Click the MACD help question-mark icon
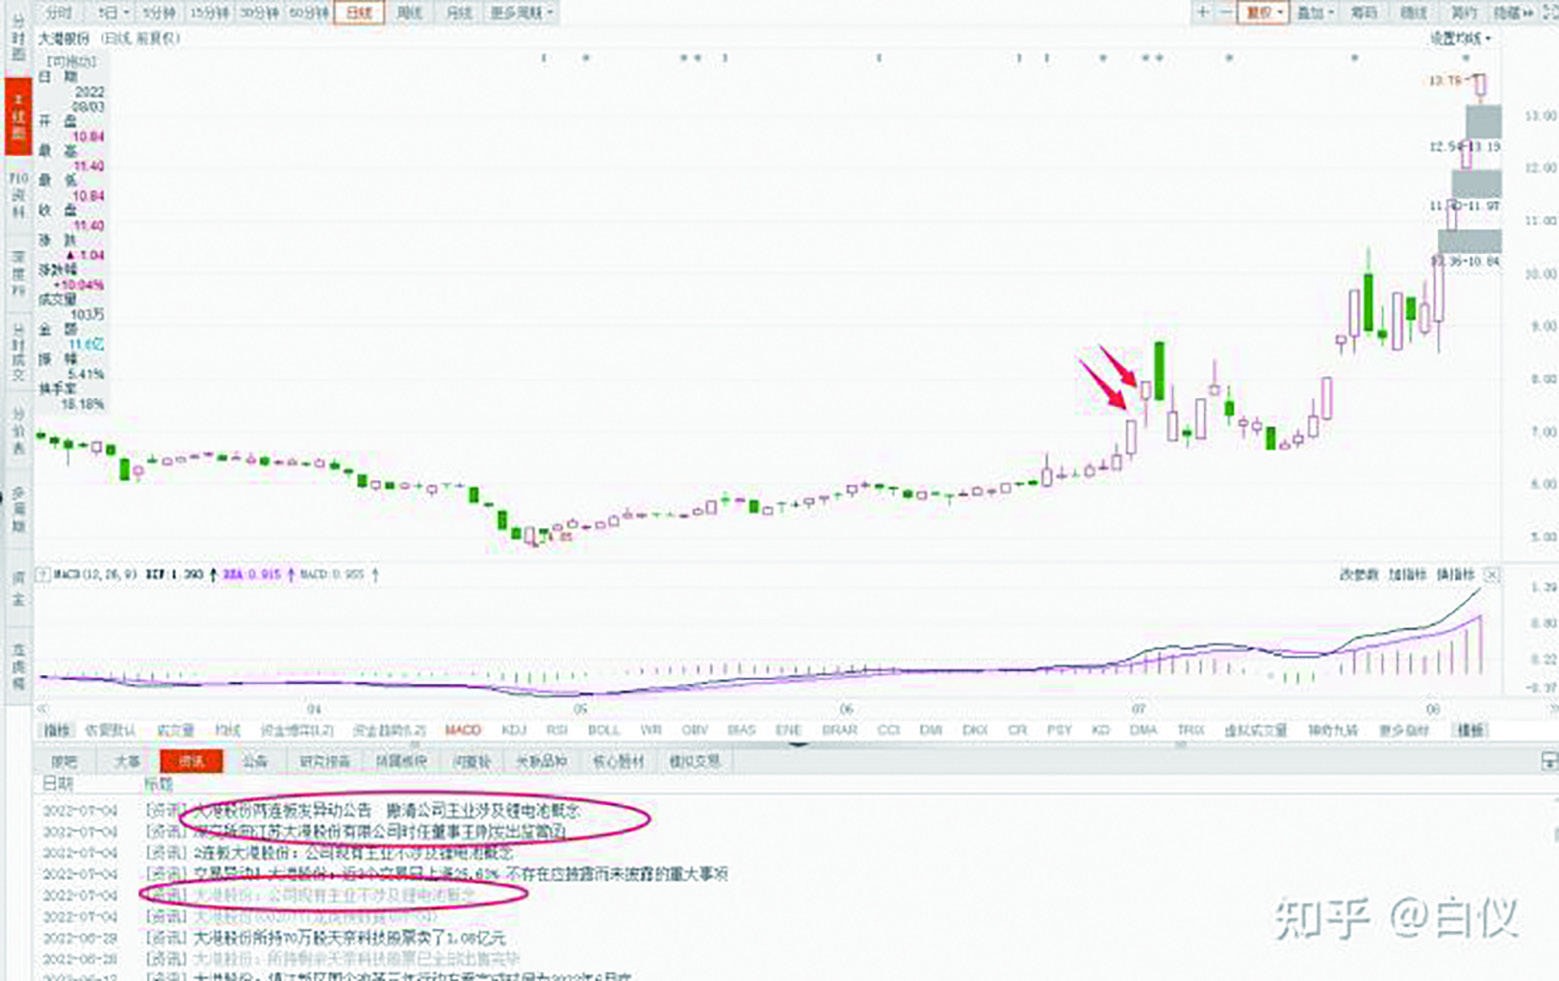 click(42, 575)
